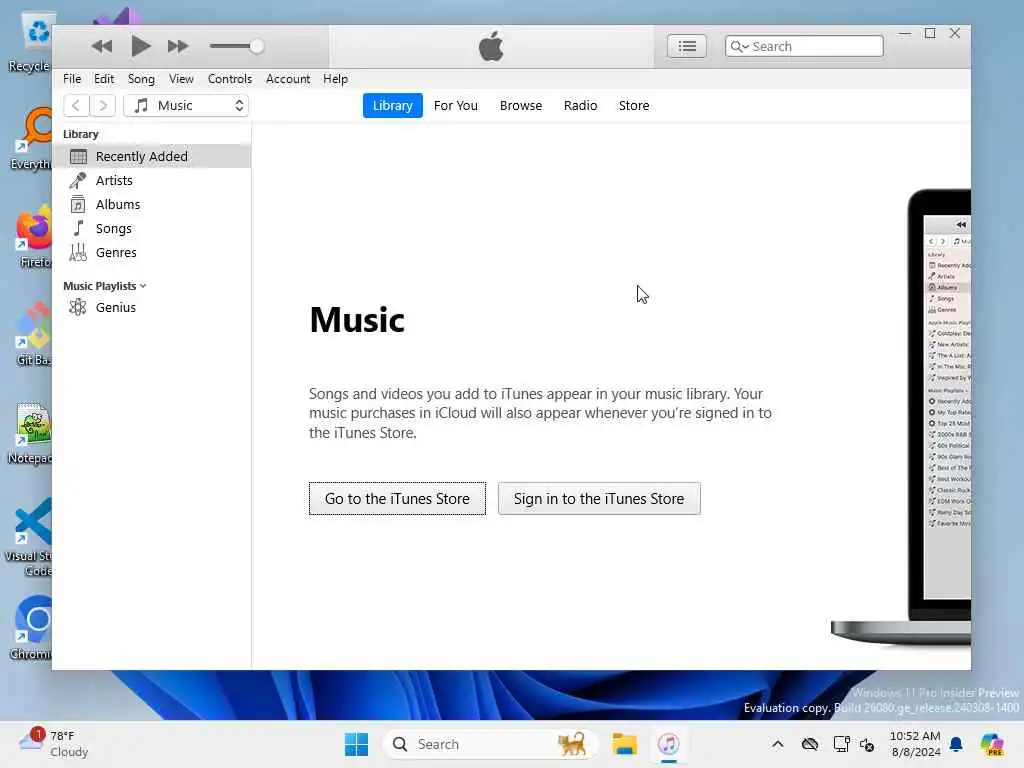1024x768 pixels.
Task: Click the network display tray icon
Action: (841, 744)
